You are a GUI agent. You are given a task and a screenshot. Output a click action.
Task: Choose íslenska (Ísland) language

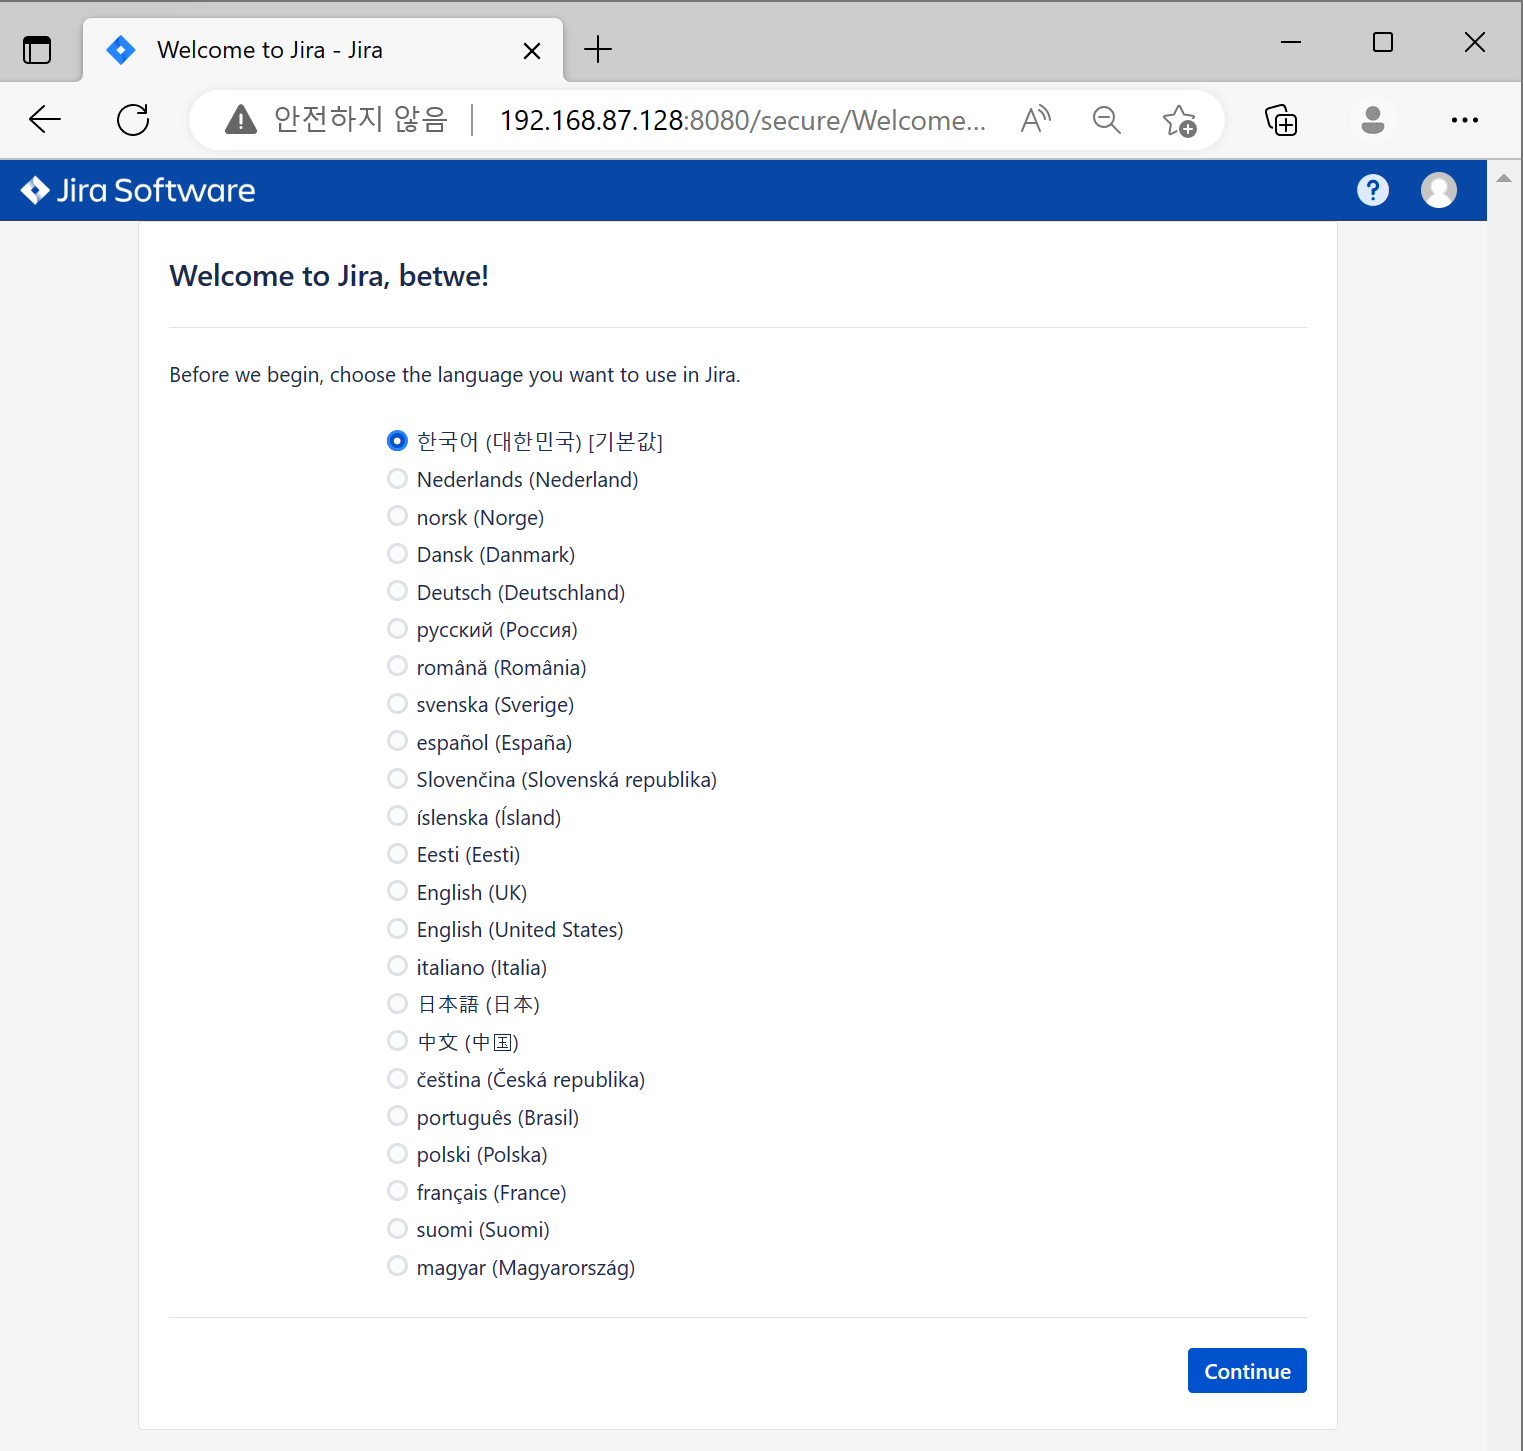tap(397, 816)
